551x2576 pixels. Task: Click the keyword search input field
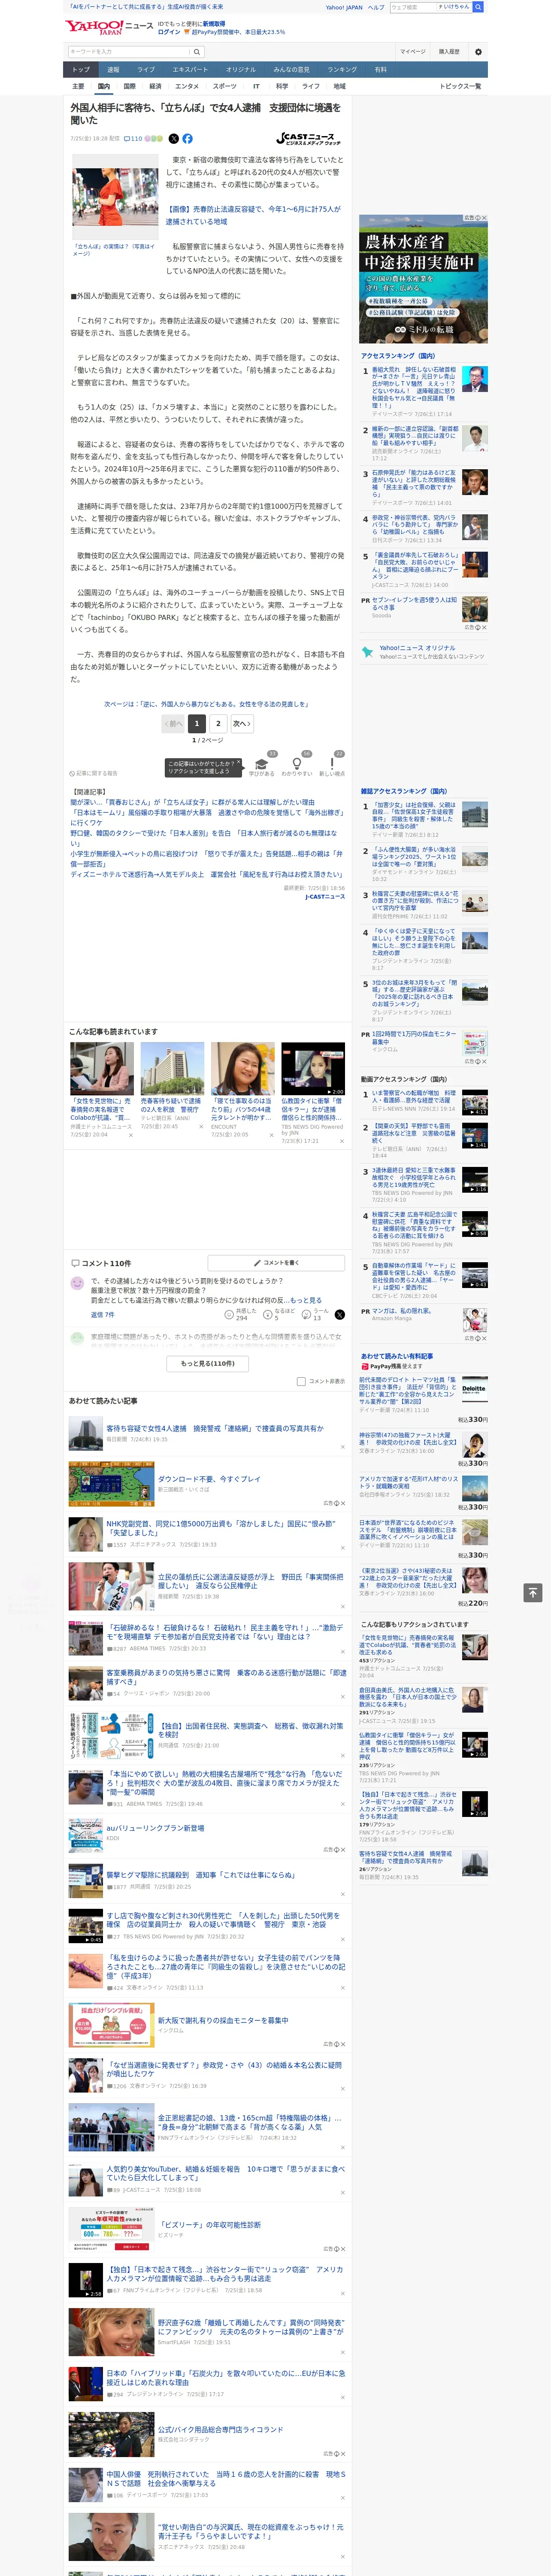(129, 51)
